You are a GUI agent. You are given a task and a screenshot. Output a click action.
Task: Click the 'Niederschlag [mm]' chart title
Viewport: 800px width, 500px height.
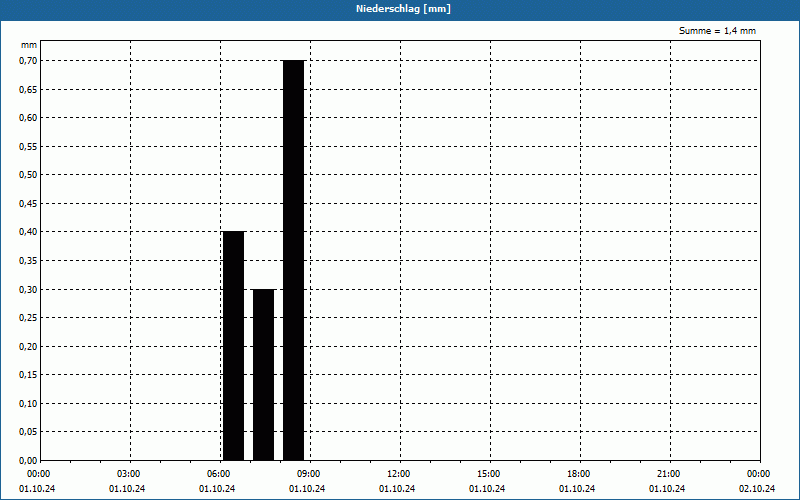coord(403,9)
